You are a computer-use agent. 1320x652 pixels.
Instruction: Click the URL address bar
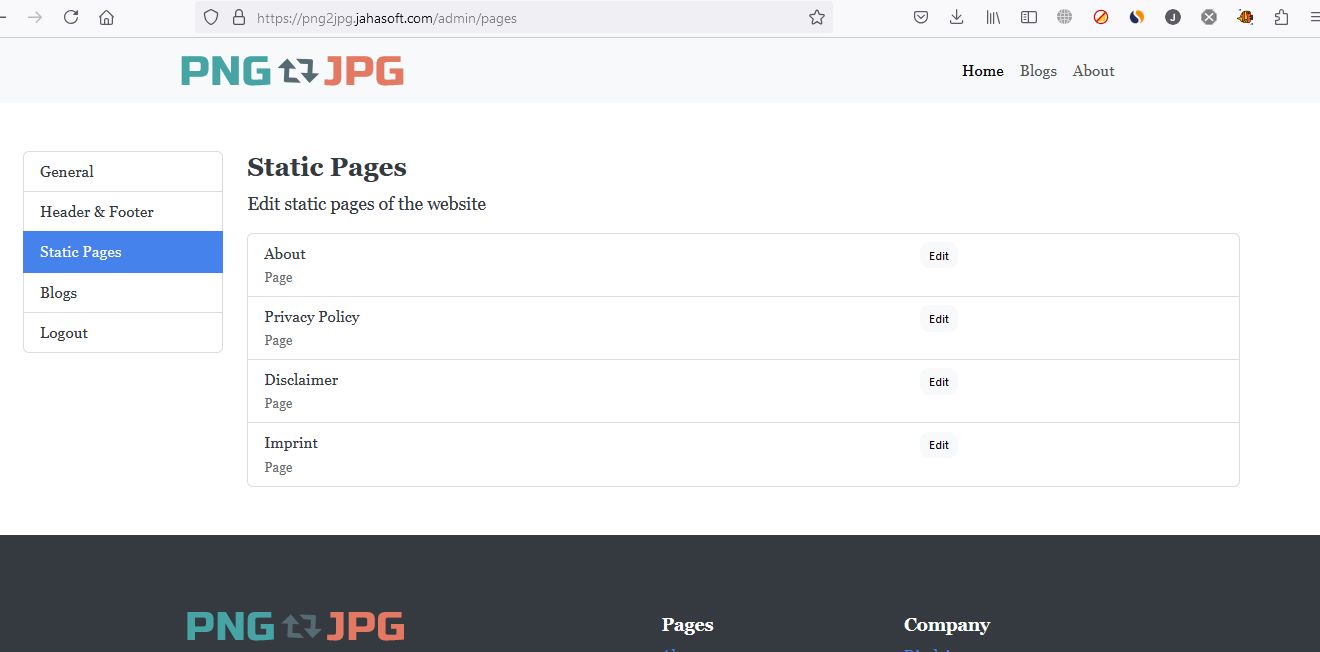click(x=520, y=17)
